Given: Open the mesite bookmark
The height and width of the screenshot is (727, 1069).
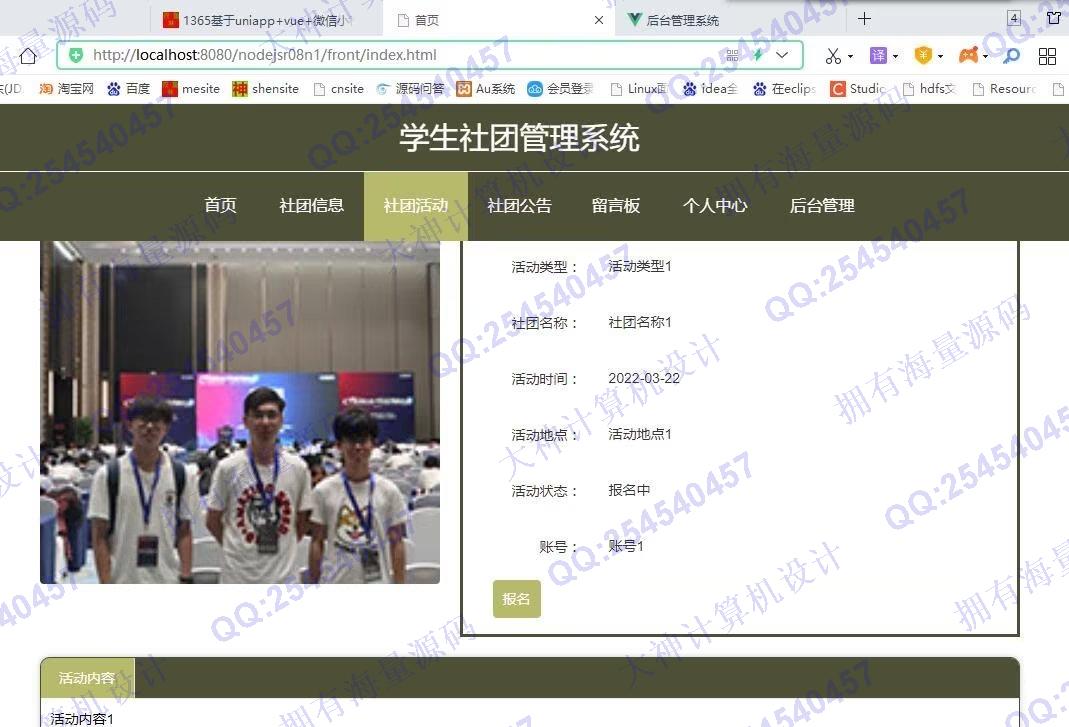Looking at the screenshot, I should click(191, 89).
